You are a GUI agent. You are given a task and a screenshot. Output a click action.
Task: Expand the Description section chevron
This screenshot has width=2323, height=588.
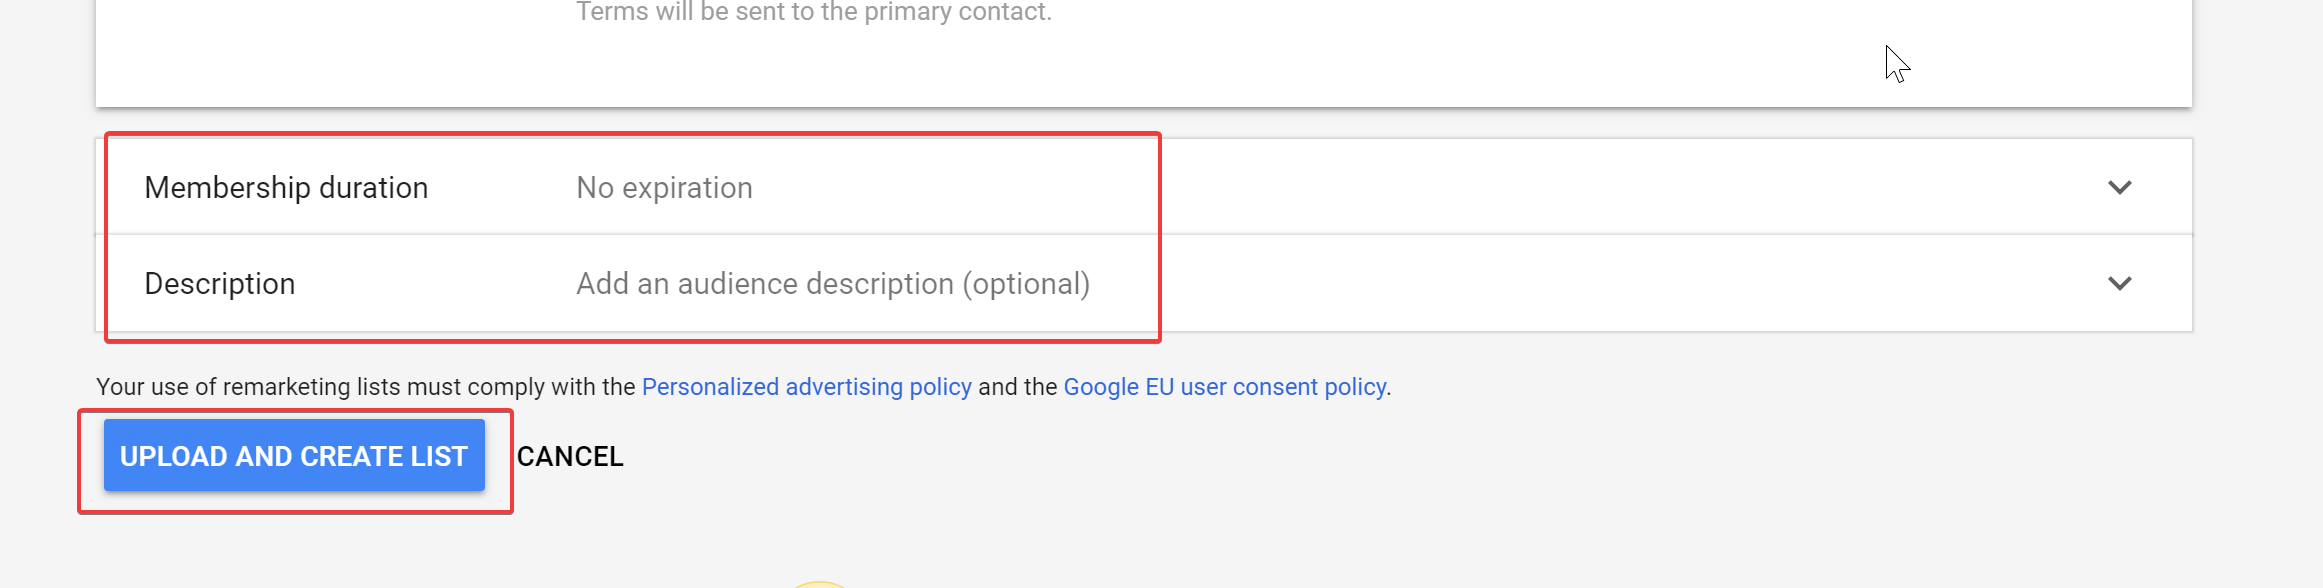coord(2119,283)
